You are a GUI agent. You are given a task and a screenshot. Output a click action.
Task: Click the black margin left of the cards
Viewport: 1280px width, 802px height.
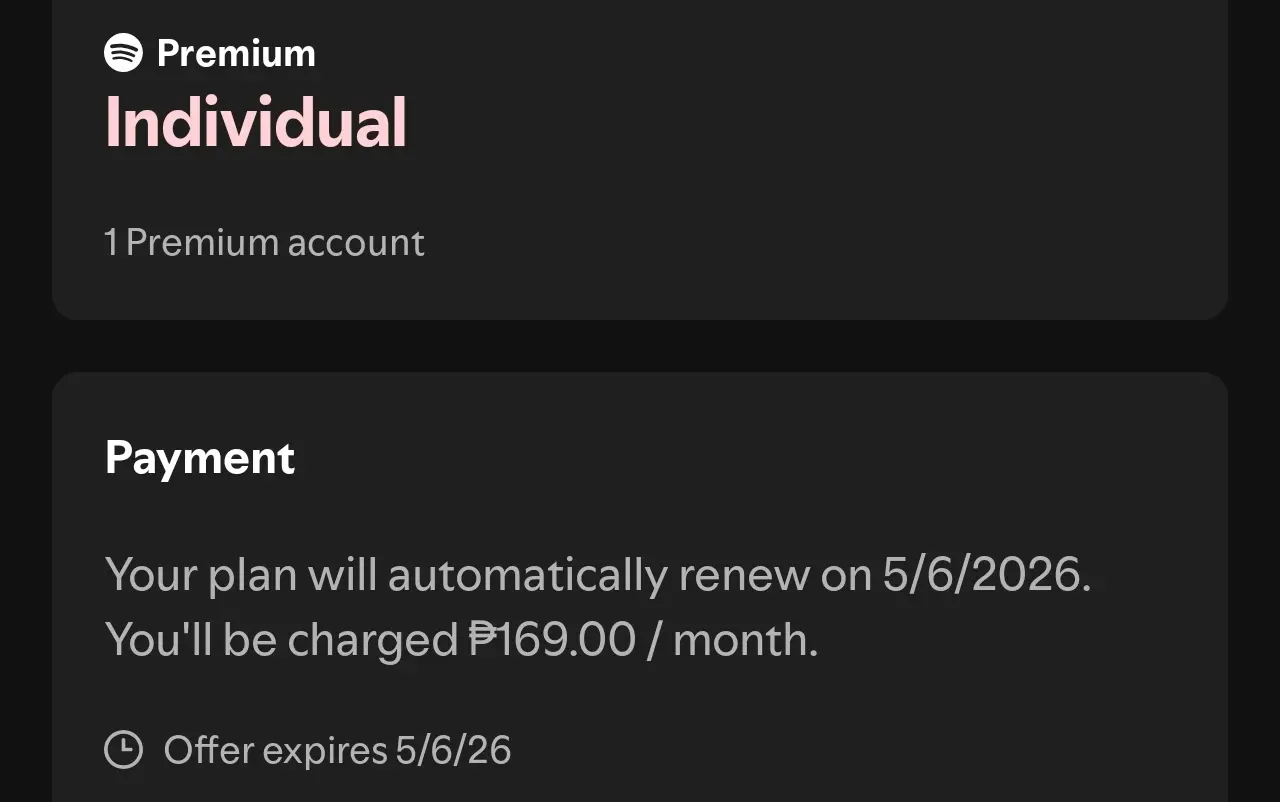(25, 400)
